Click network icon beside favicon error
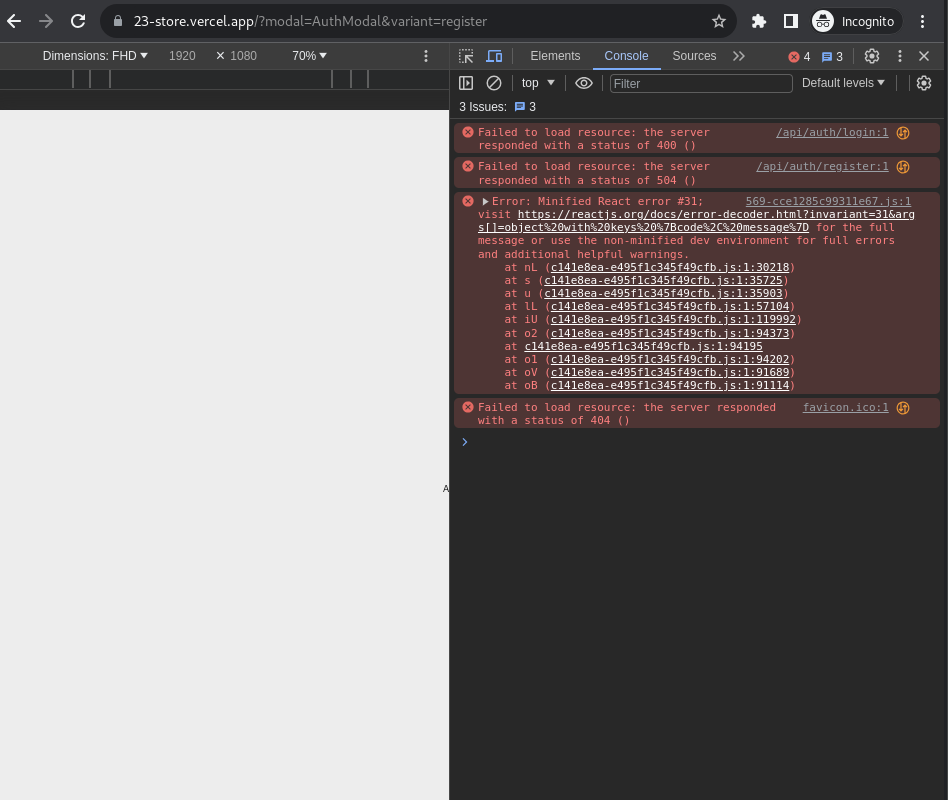The height and width of the screenshot is (800, 948). [x=903, y=408]
